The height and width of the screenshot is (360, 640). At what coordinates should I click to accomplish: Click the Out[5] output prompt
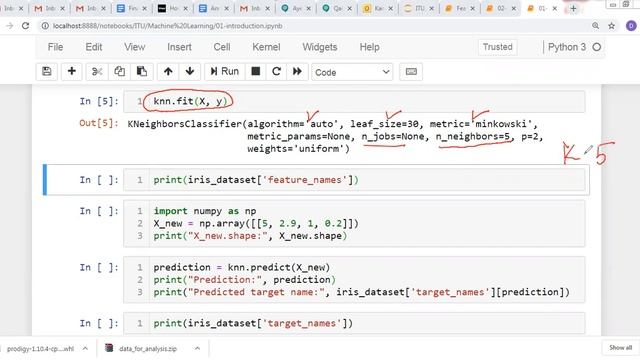tap(99, 123)
